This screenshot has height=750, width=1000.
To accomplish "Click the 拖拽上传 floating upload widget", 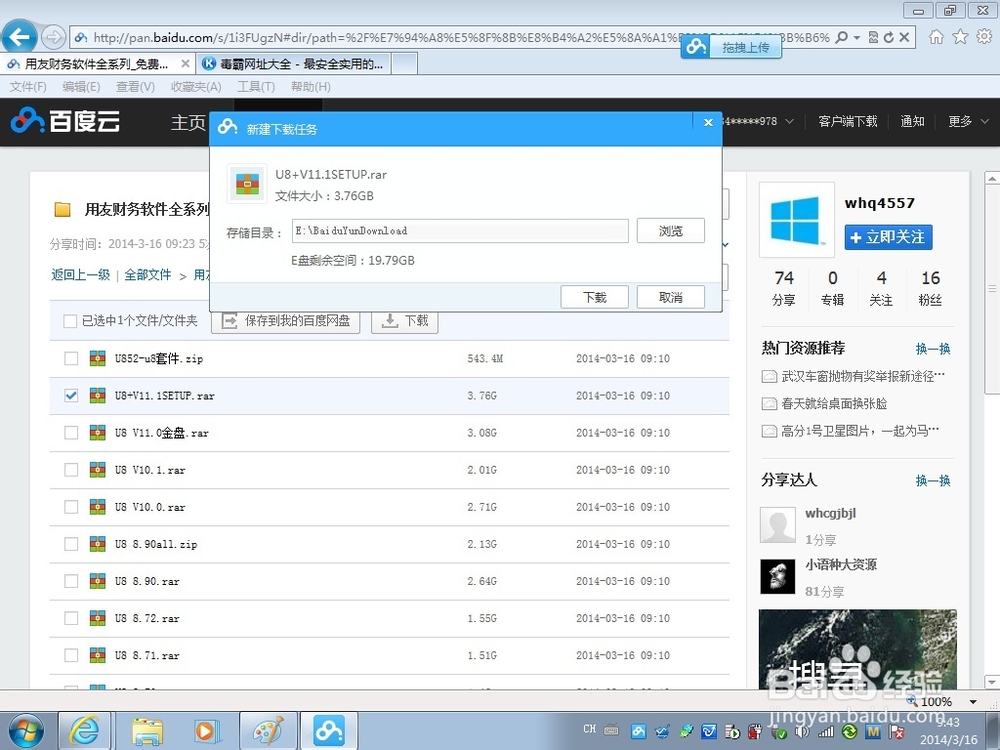I will 731,47.
